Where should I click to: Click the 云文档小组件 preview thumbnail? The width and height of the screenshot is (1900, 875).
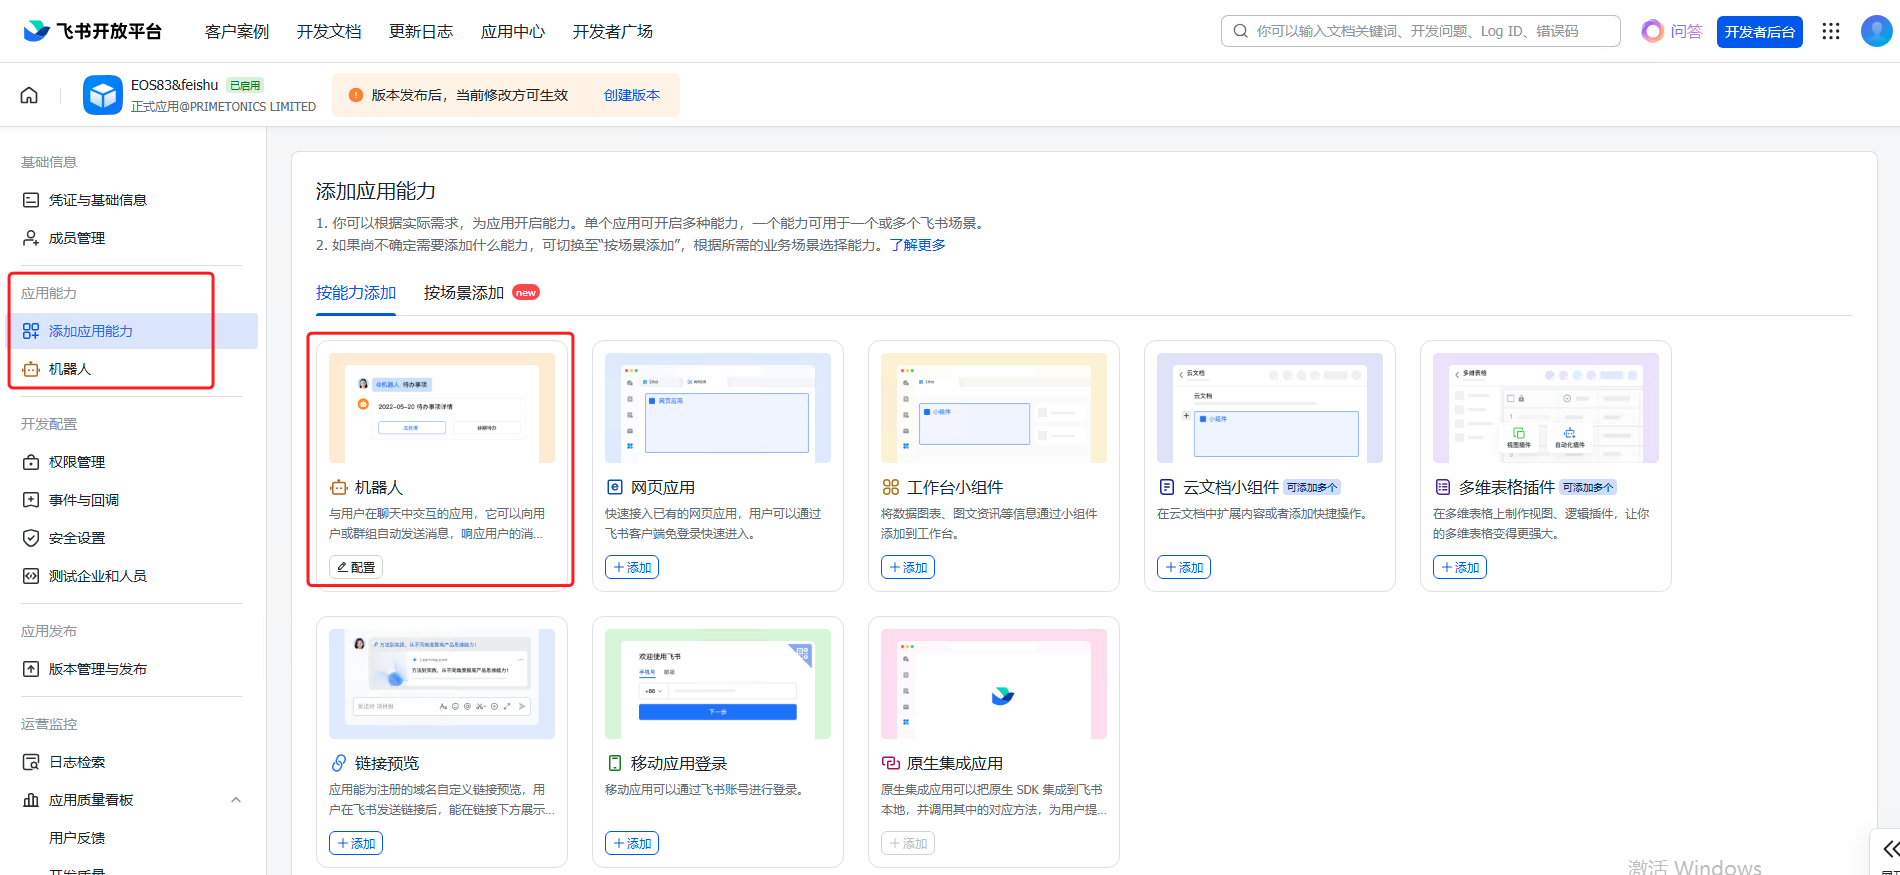1269,408
